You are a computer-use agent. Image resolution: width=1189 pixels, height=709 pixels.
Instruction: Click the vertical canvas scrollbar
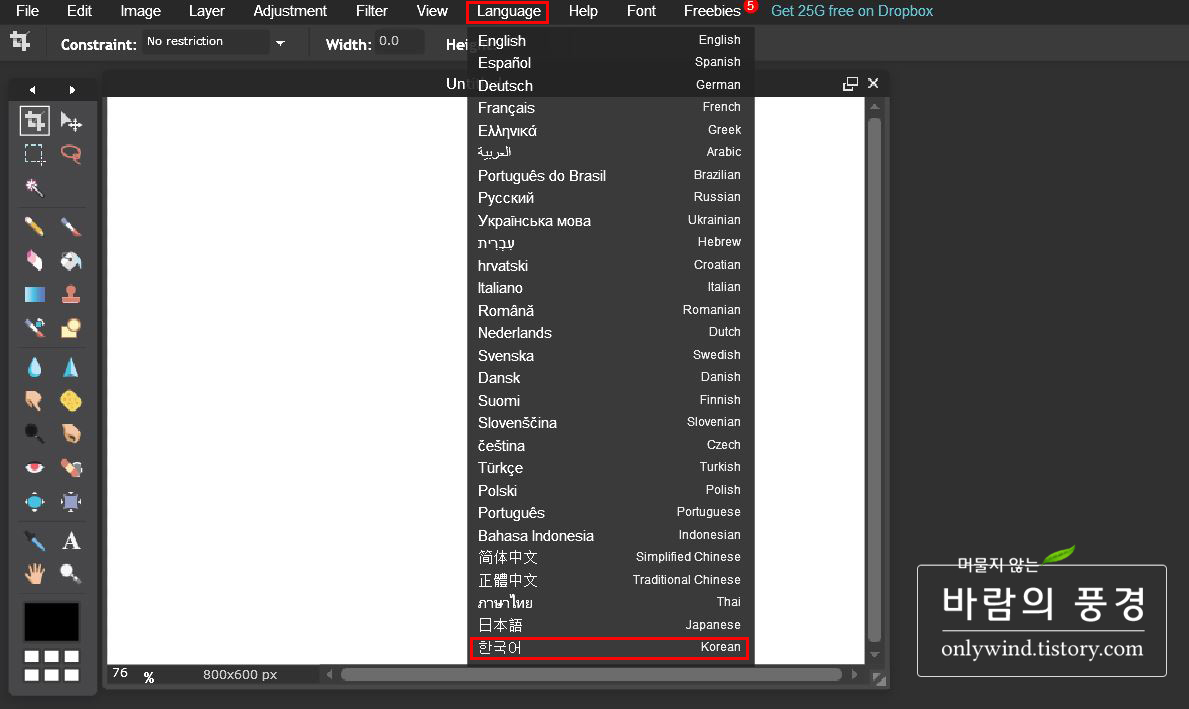tap(874, 379)
